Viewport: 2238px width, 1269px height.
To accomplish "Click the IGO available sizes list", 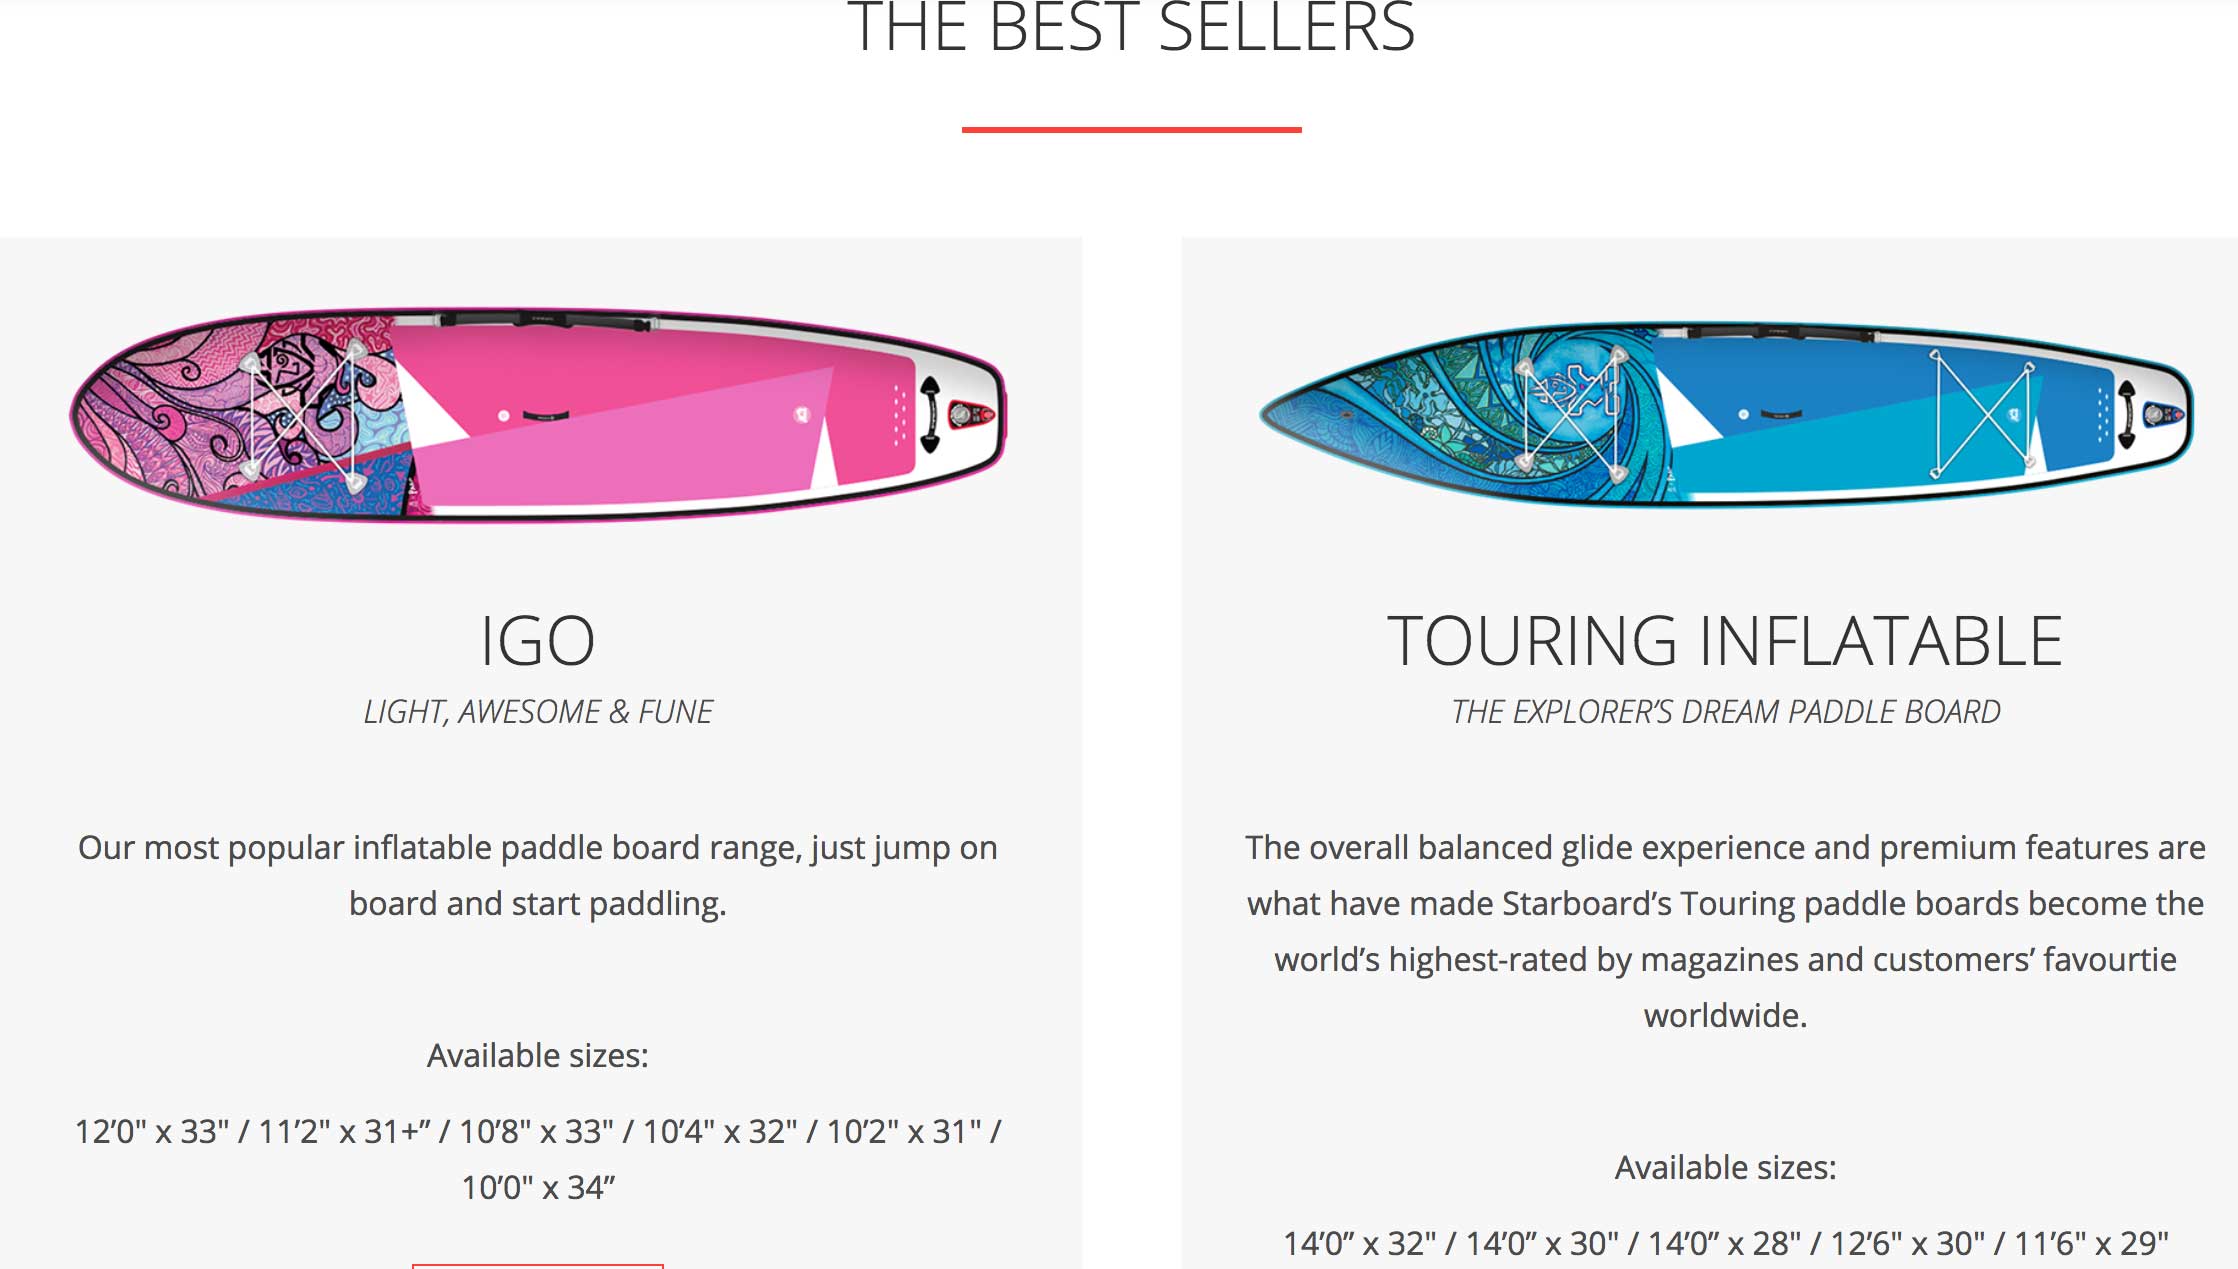I will pos(538,1160).
